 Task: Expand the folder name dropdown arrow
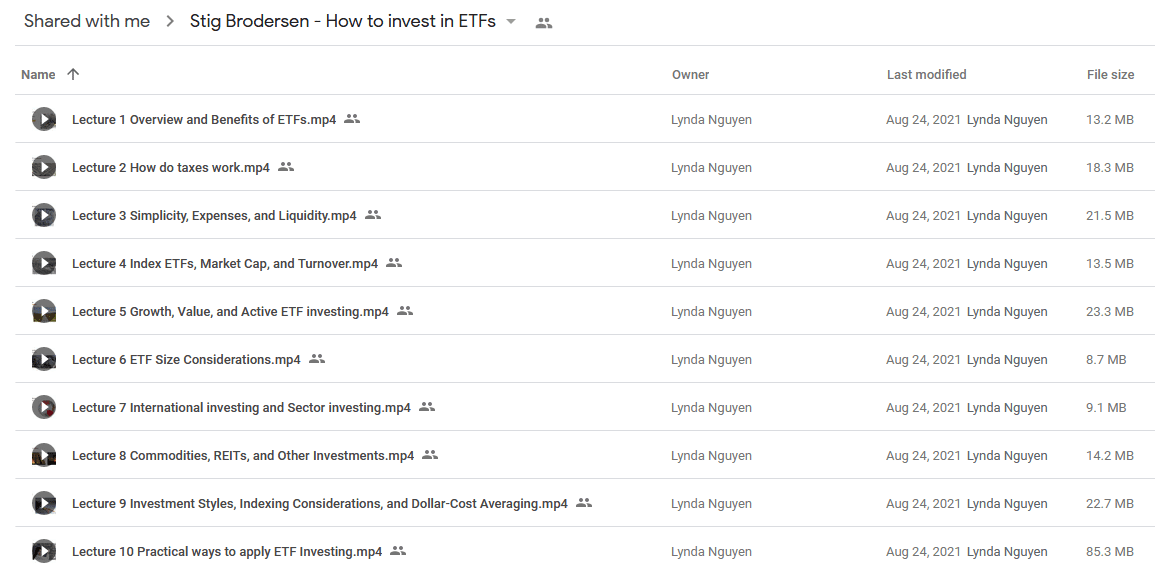[x=511, y=21]
